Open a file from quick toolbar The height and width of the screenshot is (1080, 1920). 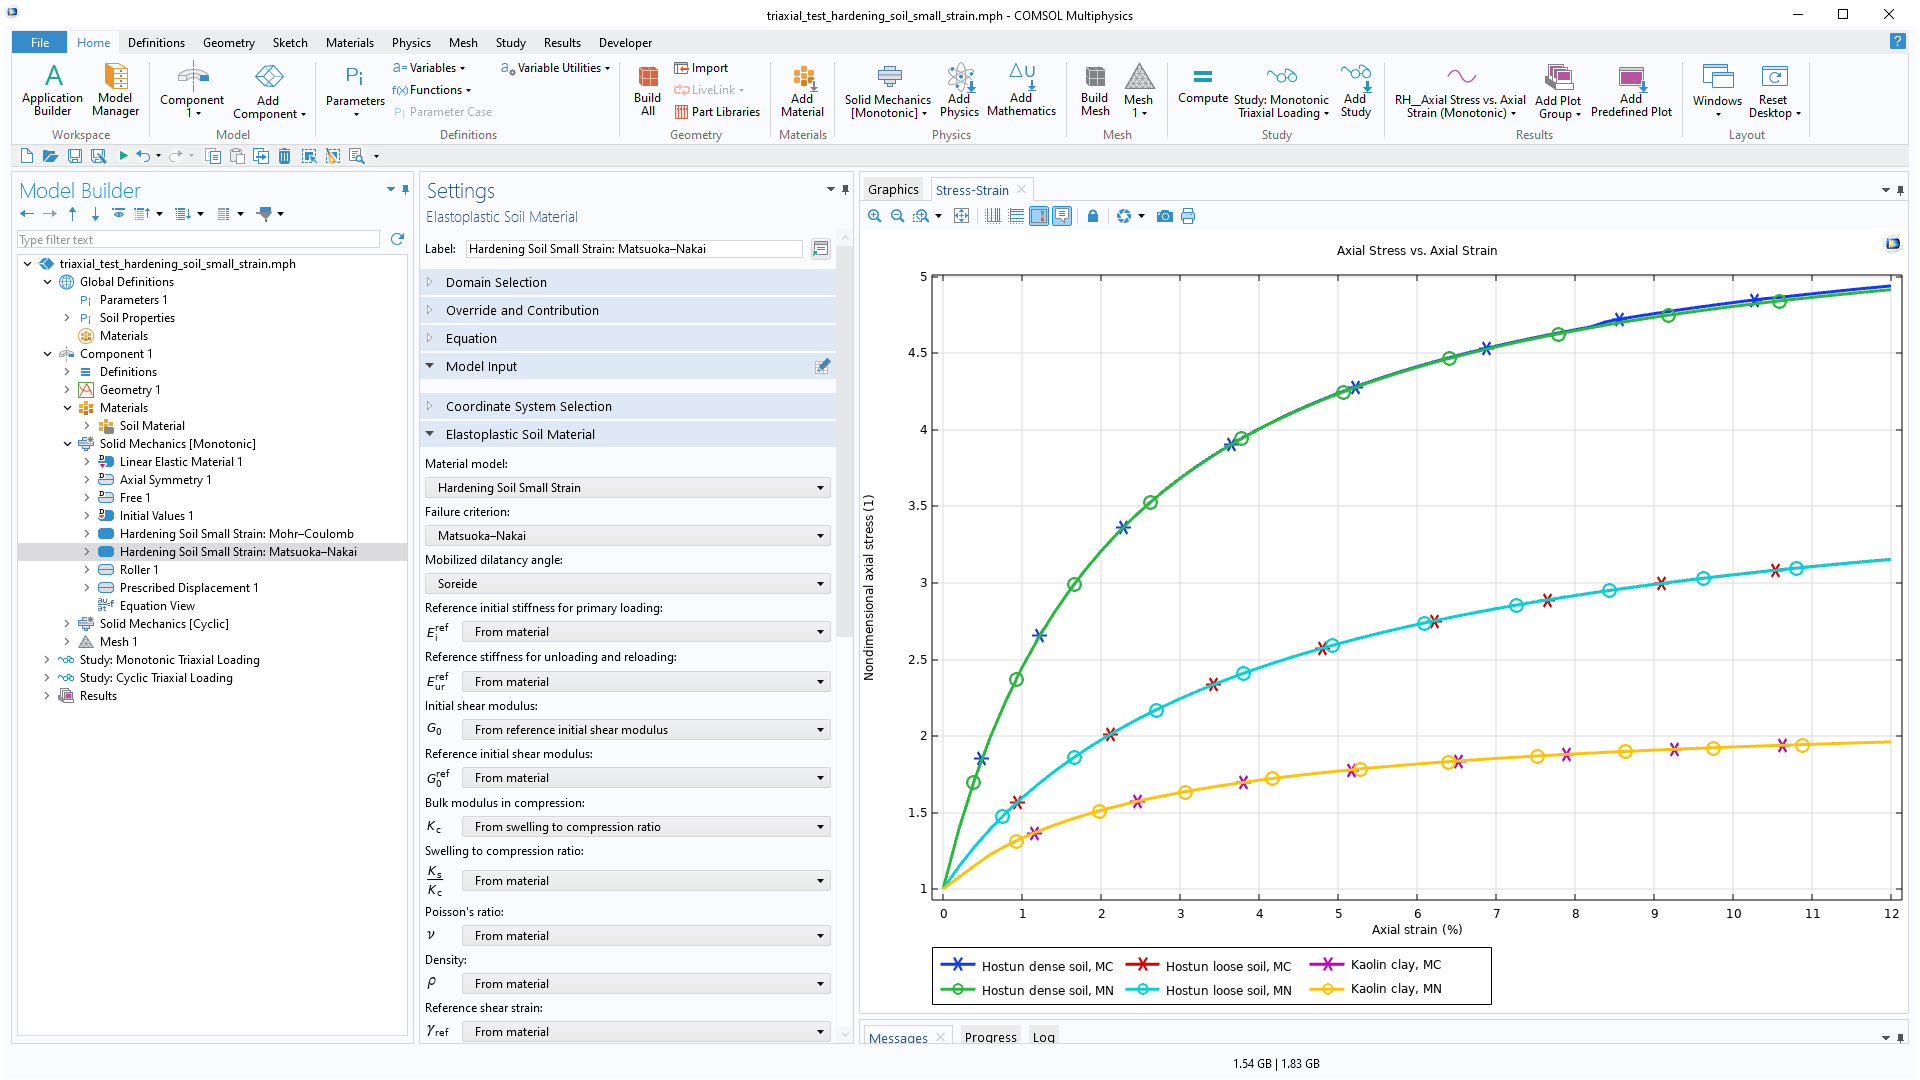[x=50, y=156]
